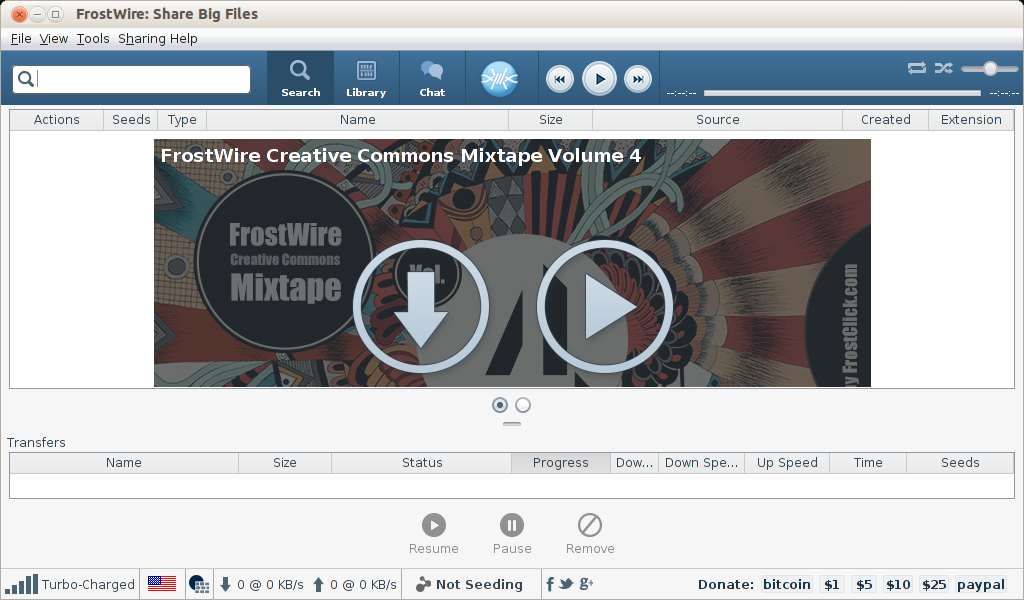The height and width of the screenshot is (600, 1024).
Task: Click the Down Speed column header
Action: (x=701, y=462)
